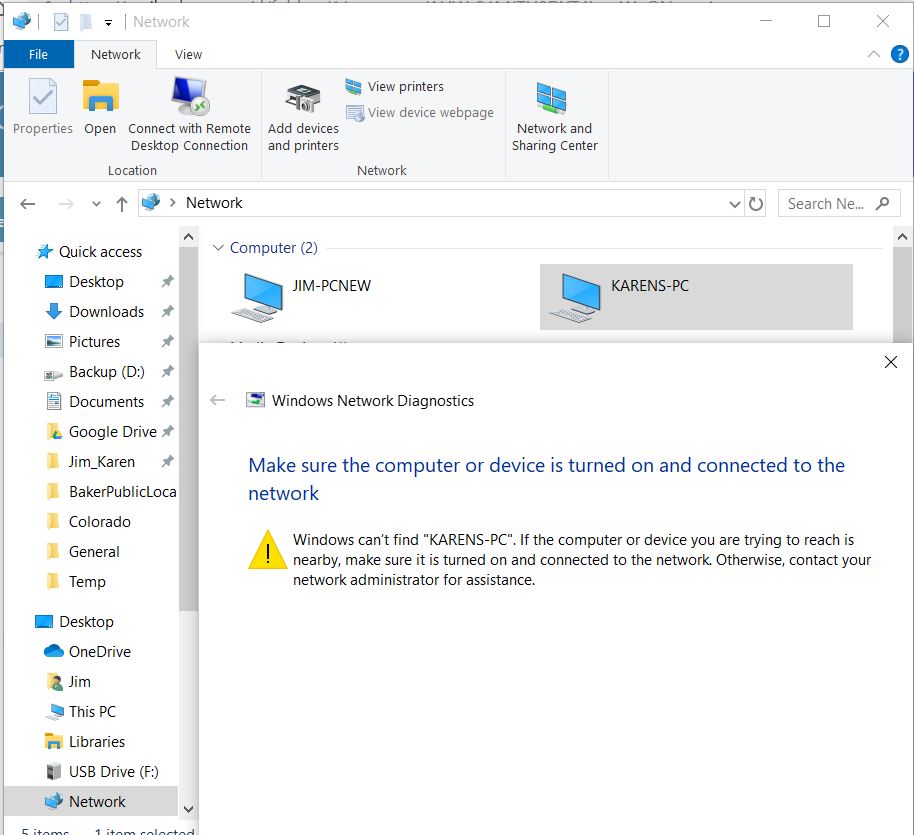The height and width of the screenshot is (835, 914).
Task: Open Pictures in navigation pane
Action: (x=94, y=342)
